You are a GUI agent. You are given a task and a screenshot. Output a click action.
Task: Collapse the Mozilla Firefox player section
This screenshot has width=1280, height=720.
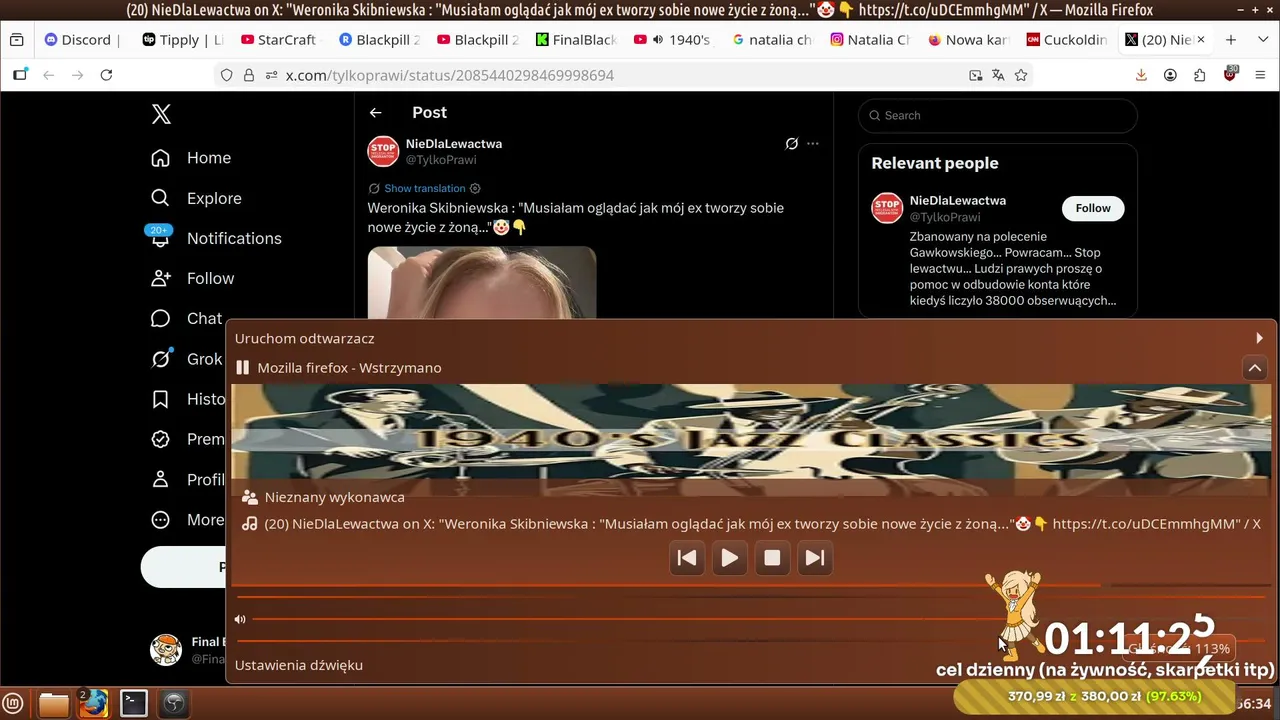pos(1255,368)
